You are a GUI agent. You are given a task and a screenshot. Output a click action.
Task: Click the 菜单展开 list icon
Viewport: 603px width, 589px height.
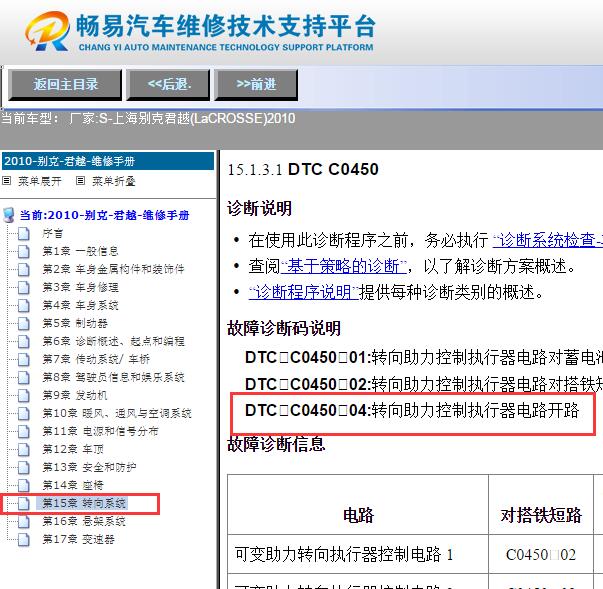click(x=7, y=181)
